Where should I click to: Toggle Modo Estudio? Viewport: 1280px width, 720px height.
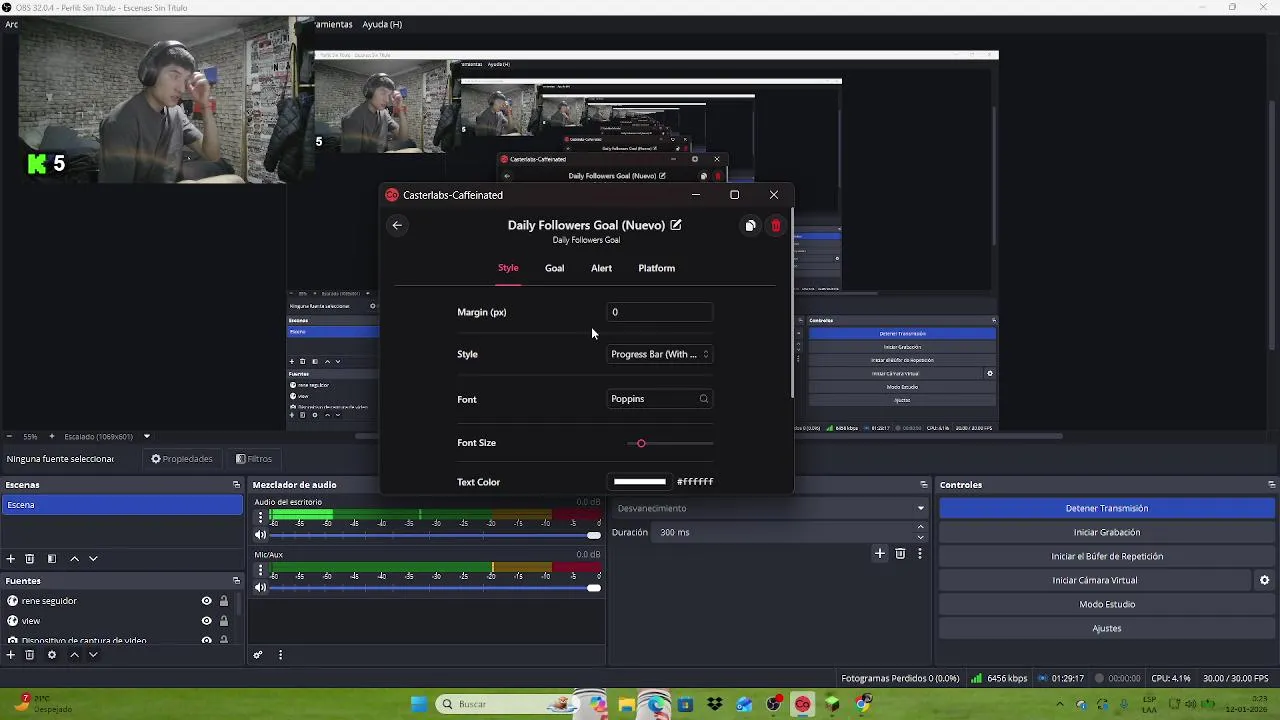1106,604
